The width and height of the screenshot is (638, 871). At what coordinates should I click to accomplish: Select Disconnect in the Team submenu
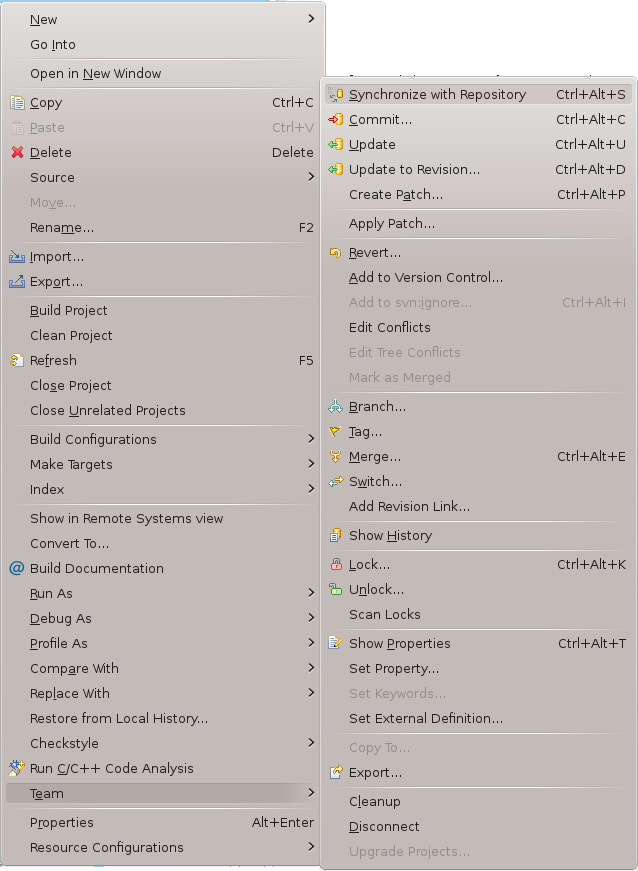tap(384, 827)
